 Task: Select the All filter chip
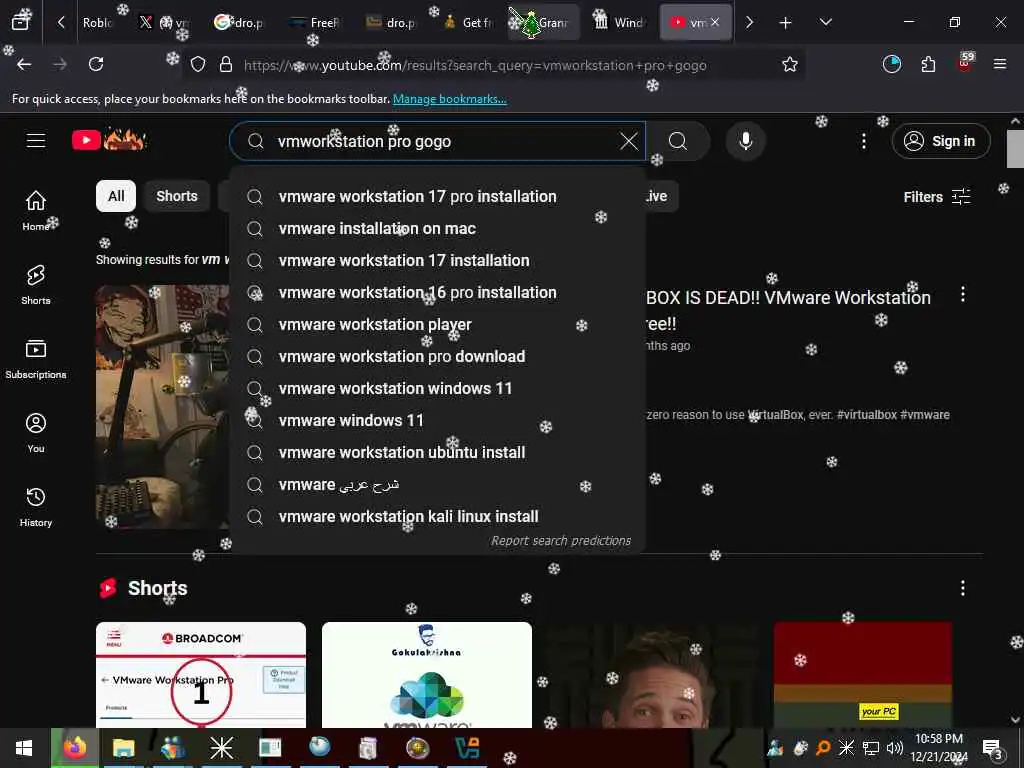pyautogui.click(x=116, y=196)
